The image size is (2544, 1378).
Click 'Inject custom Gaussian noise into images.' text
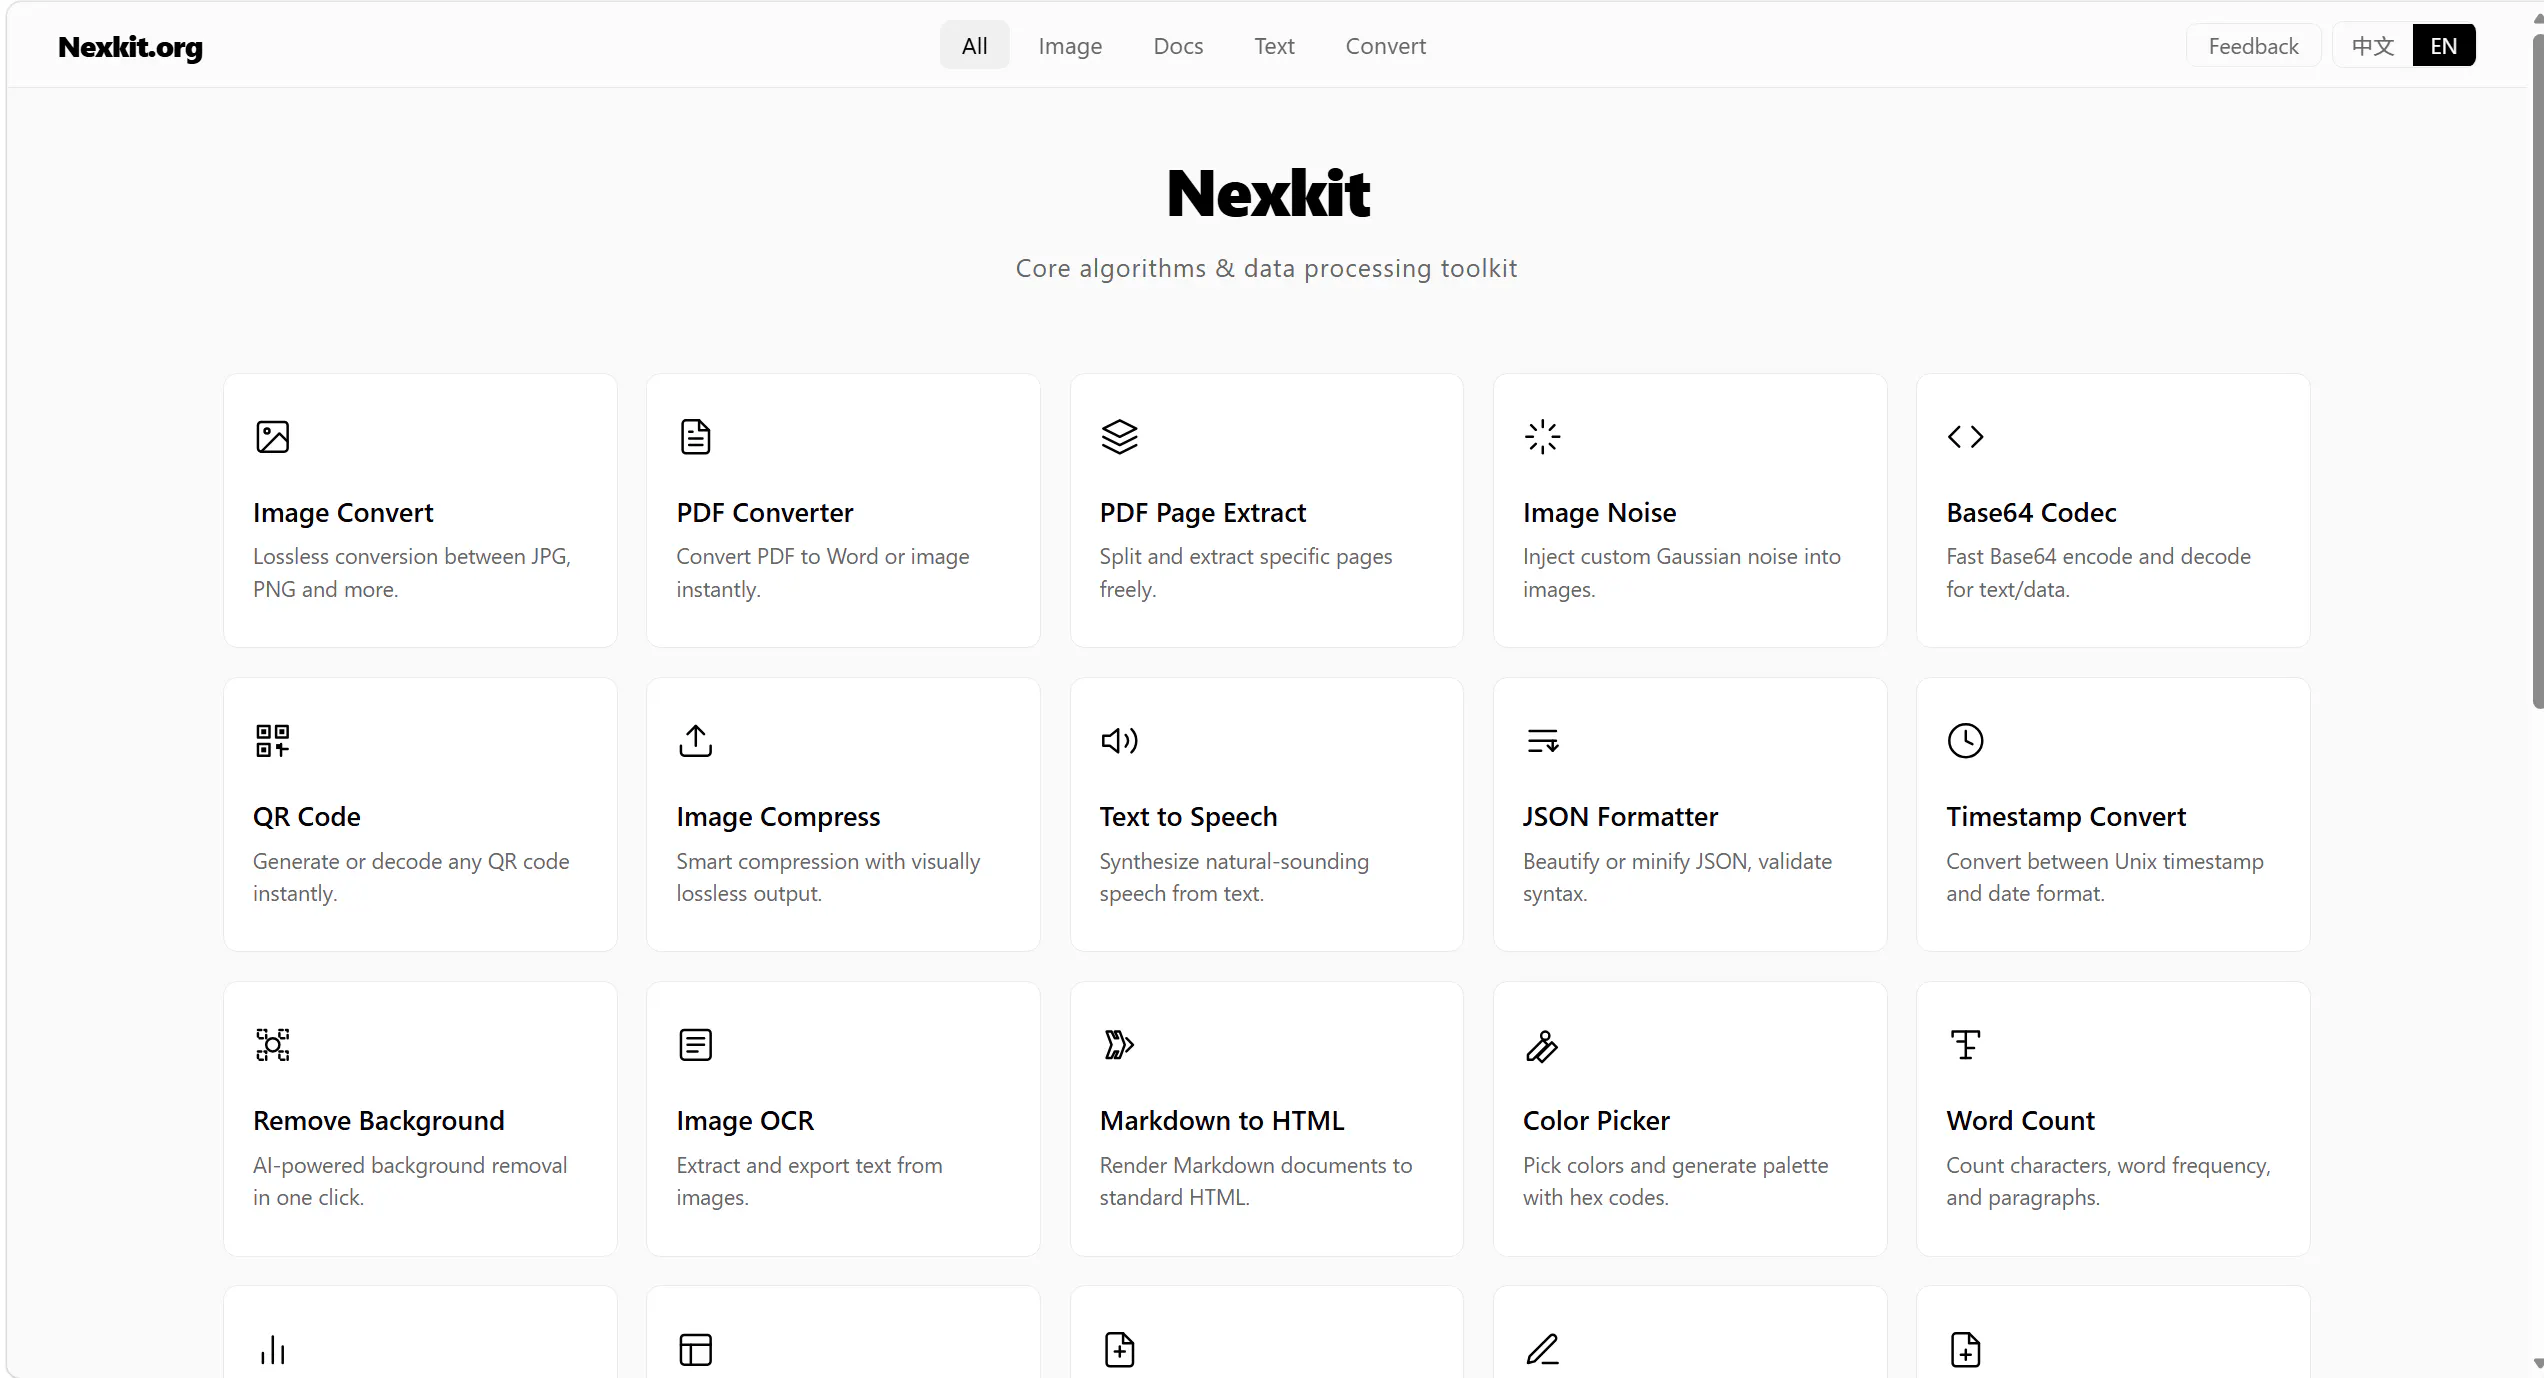click(1682, 573)
